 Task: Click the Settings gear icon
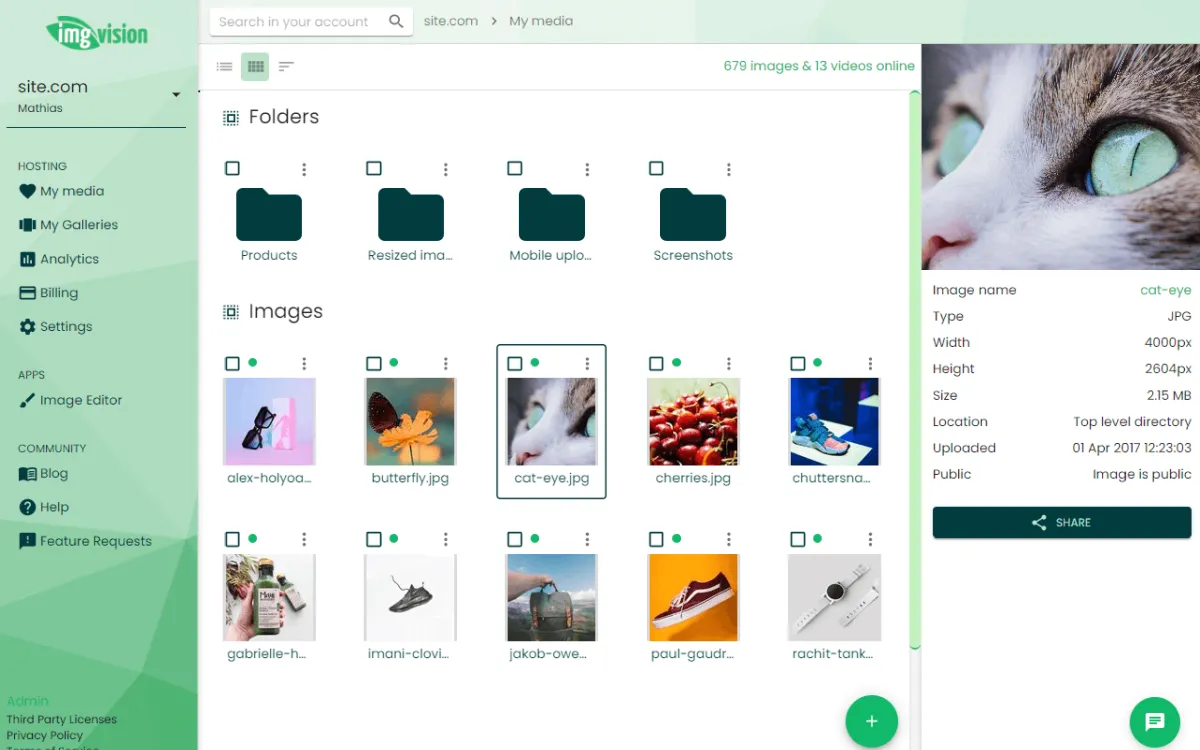[x=27, y=327]
